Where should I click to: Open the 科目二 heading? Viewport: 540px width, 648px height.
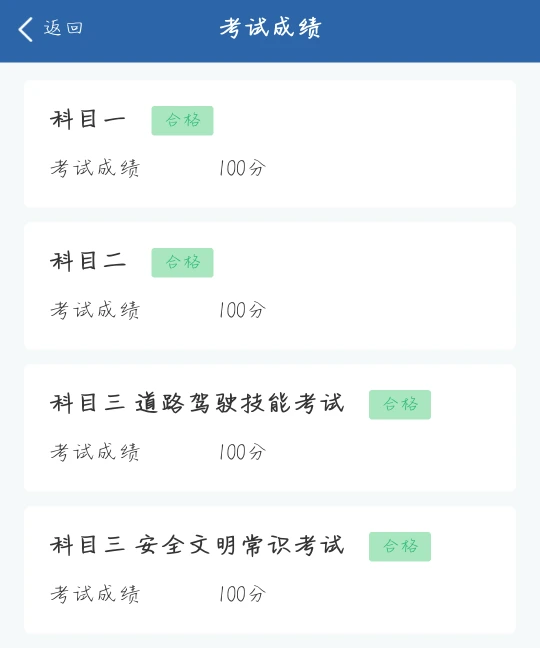tap(88, 261)
